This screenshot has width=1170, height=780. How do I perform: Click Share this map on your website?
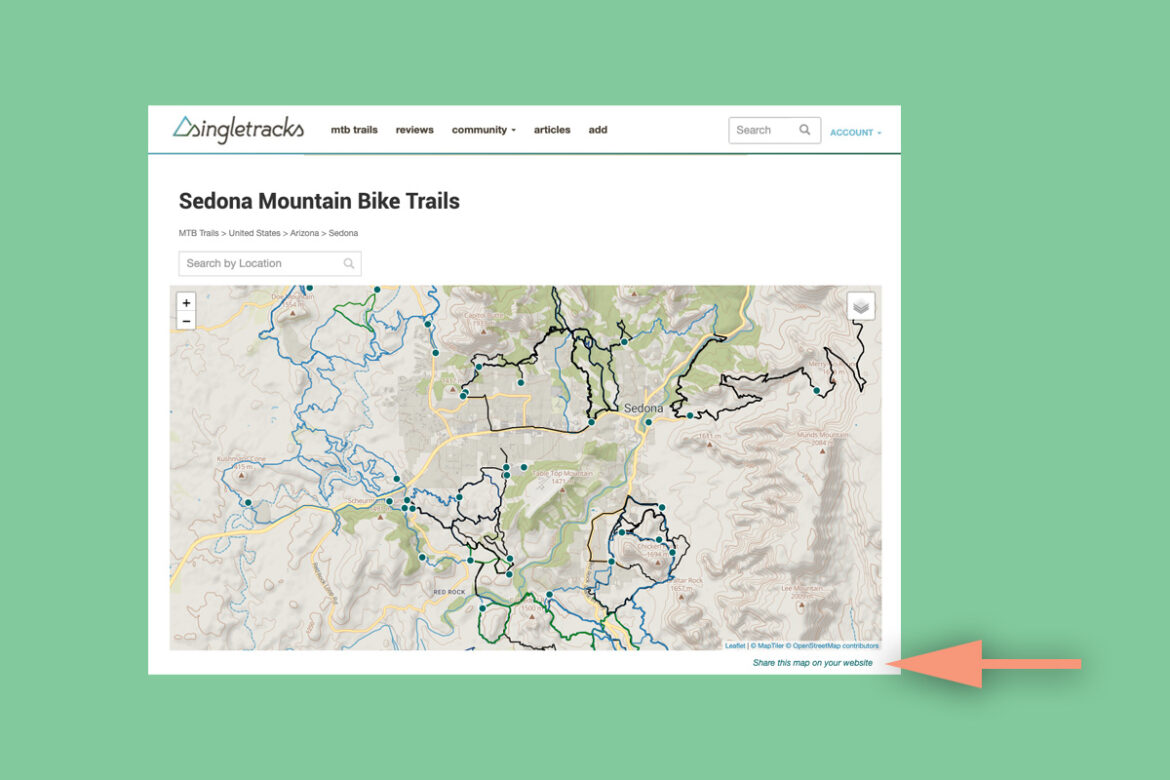[x=812, y=663]
